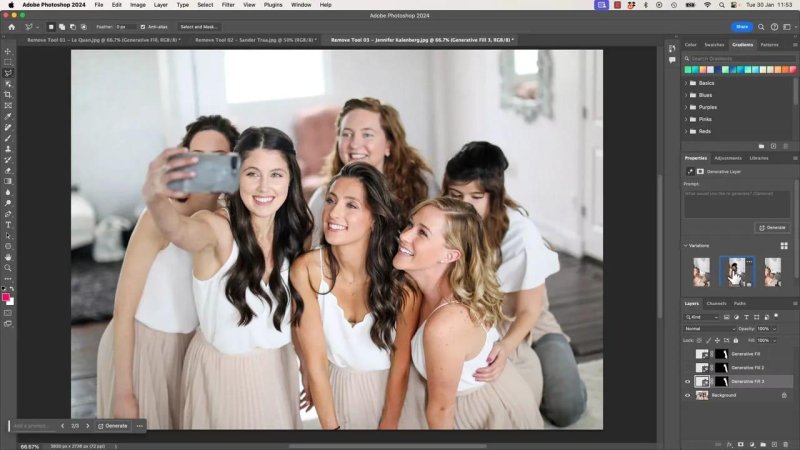Click the add layer mask icon
The width and height of the screenshot is (800, 450).
pos(741,445)
